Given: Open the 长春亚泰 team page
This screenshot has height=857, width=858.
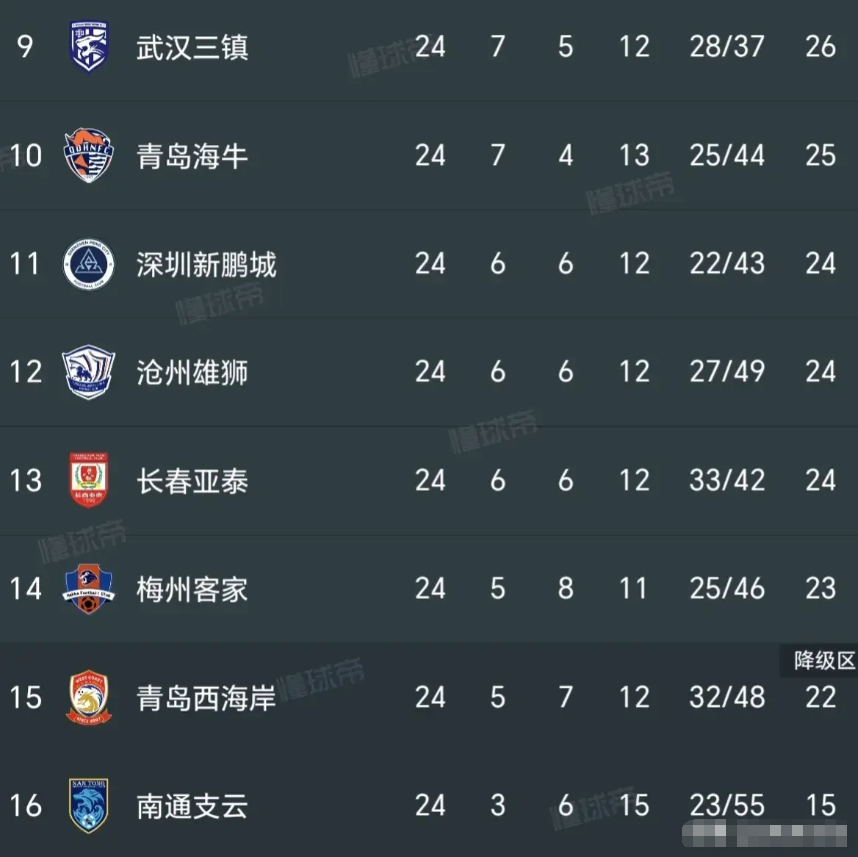Looking at the screenshot, I should point(192,481).
